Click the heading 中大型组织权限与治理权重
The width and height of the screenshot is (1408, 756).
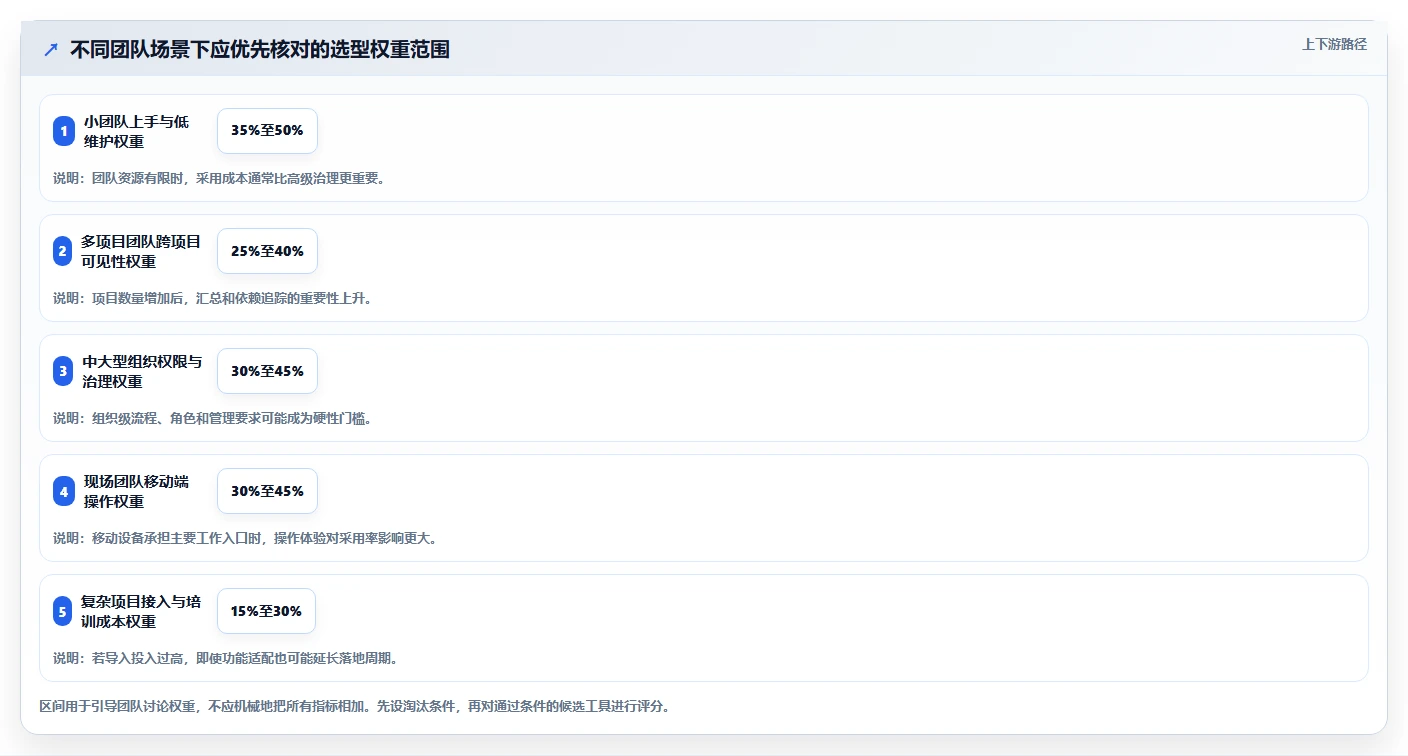pos(142,371)
